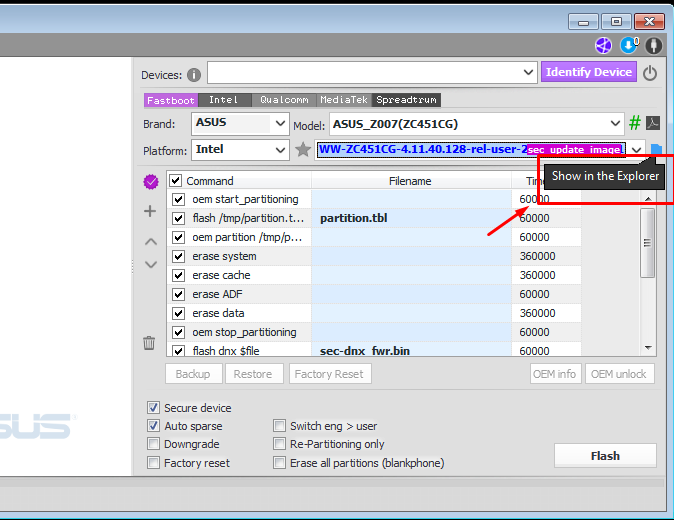The image size is (674, 520).
Task: Select the partition.tbl filename cell
Action: (x=411, y=218)
